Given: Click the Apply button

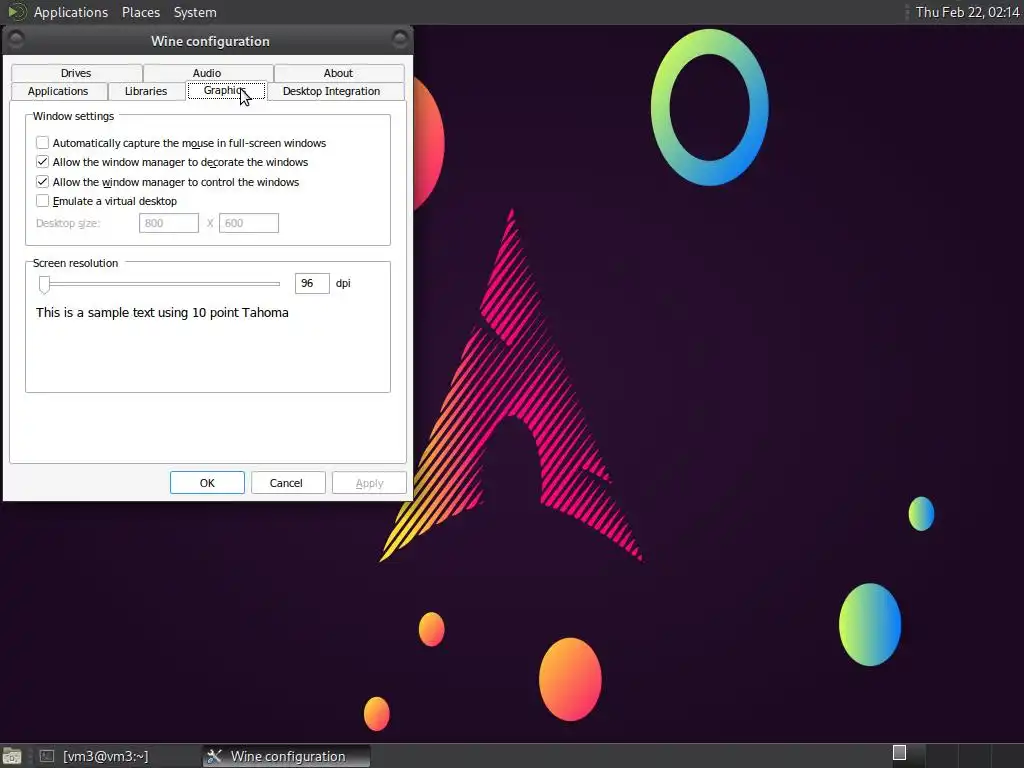Looking at the screenshot, I should coord(370,483).
